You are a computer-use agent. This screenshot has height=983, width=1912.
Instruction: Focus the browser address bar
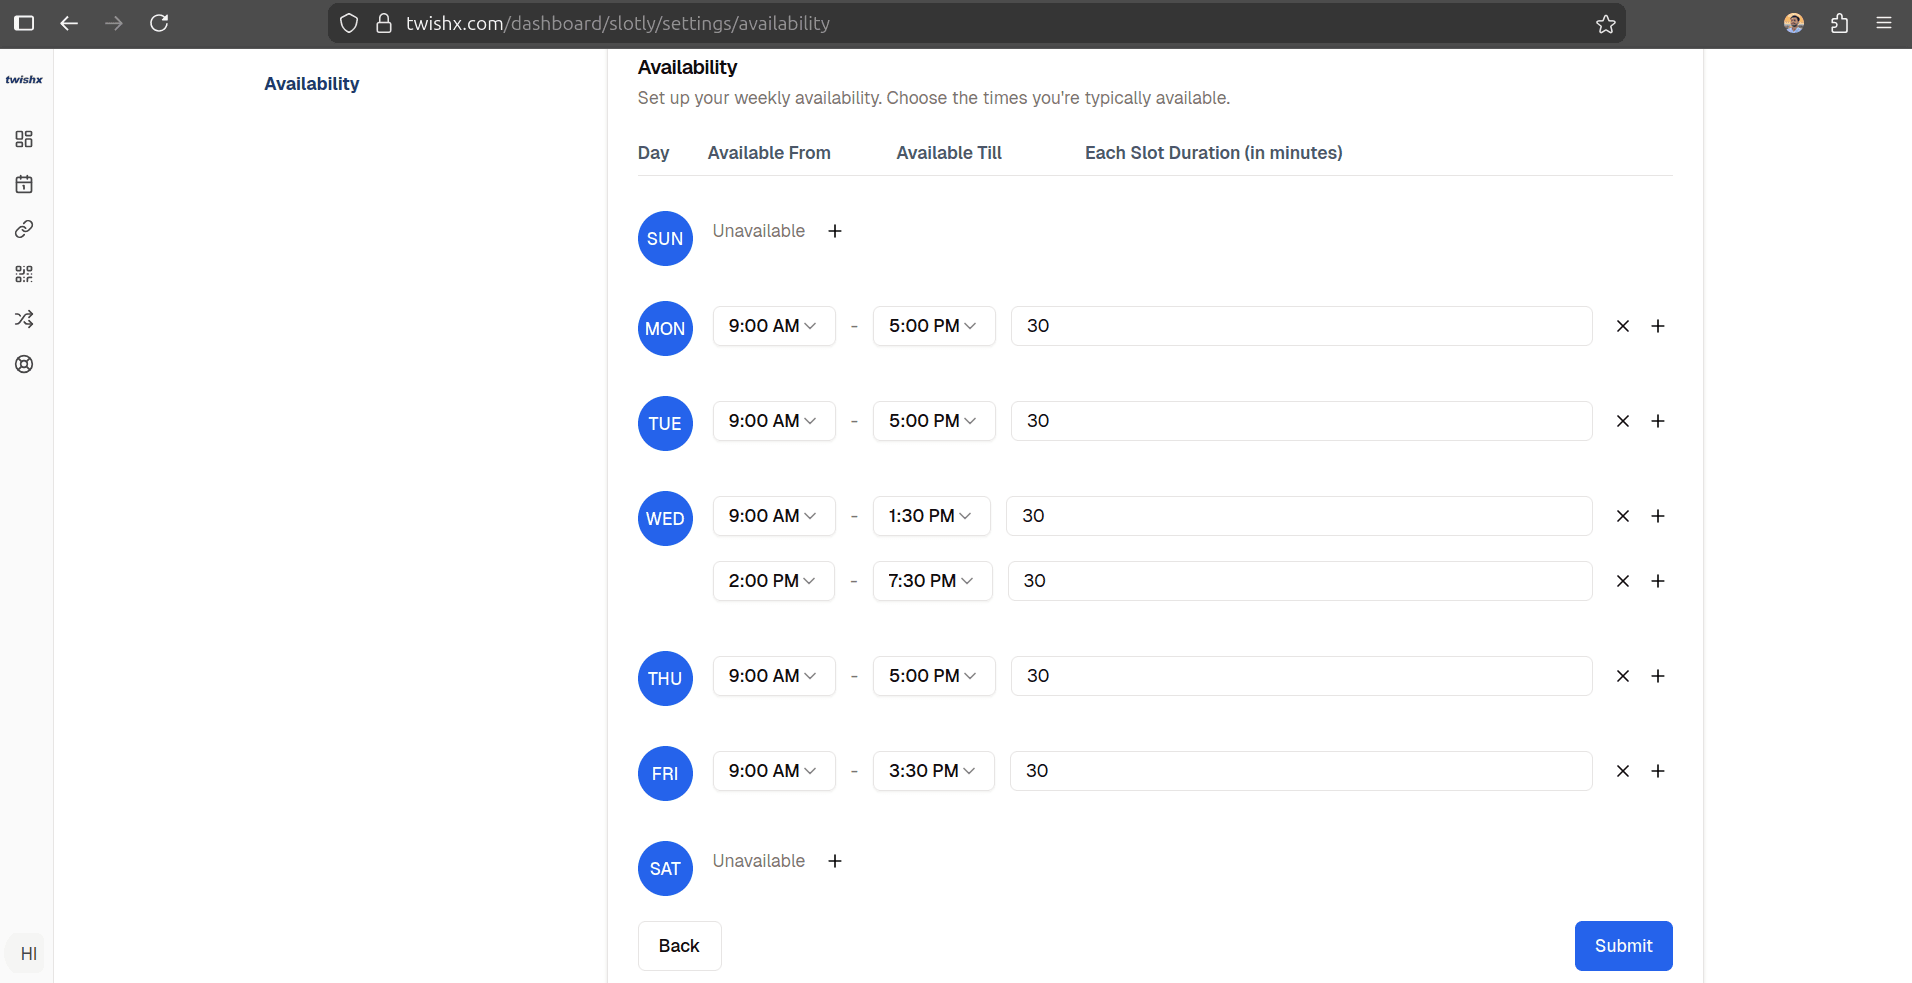[x=975, y=23]
